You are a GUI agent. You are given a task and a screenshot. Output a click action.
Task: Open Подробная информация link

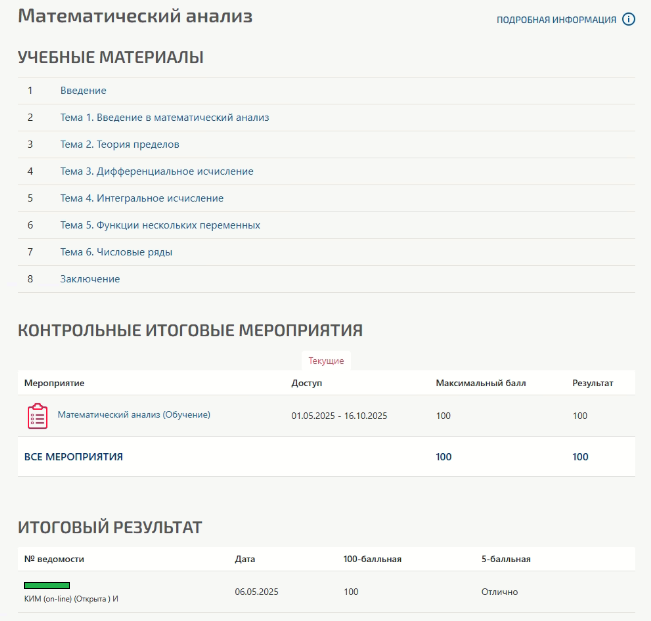(556, 20)
